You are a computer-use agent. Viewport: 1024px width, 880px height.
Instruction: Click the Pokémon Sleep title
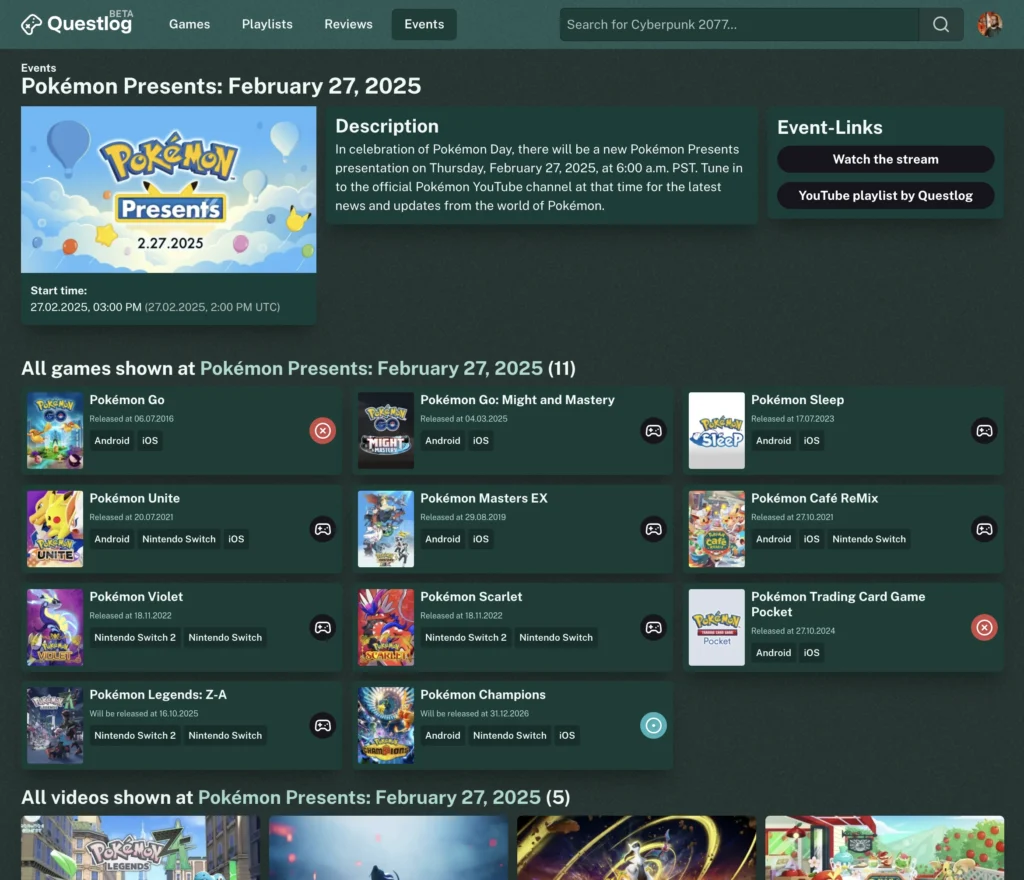797,400
